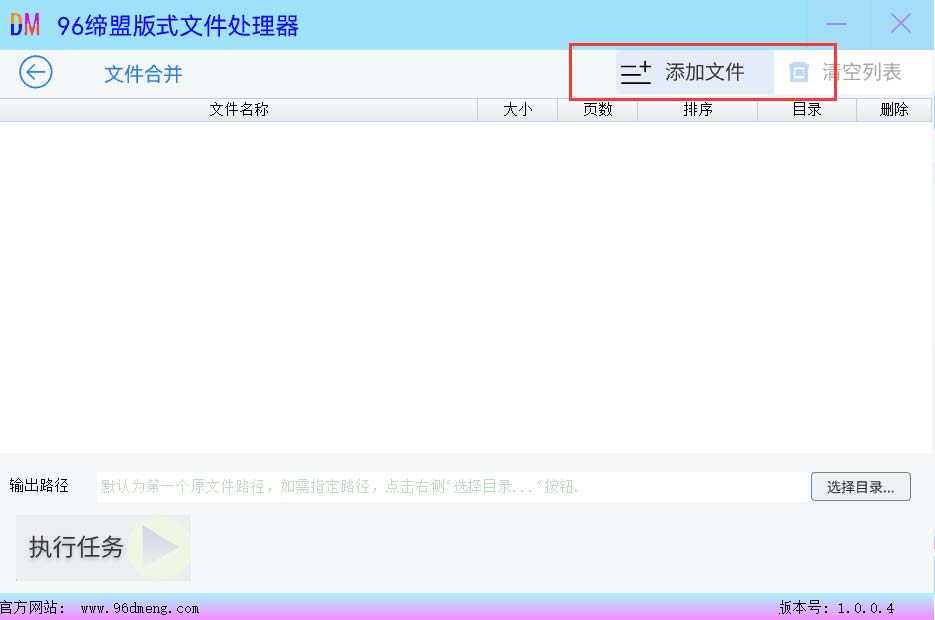Screen dimensions: 935x620
Task: Click the trash can icon beside 清空列表
Action: [x=798, y=72]
